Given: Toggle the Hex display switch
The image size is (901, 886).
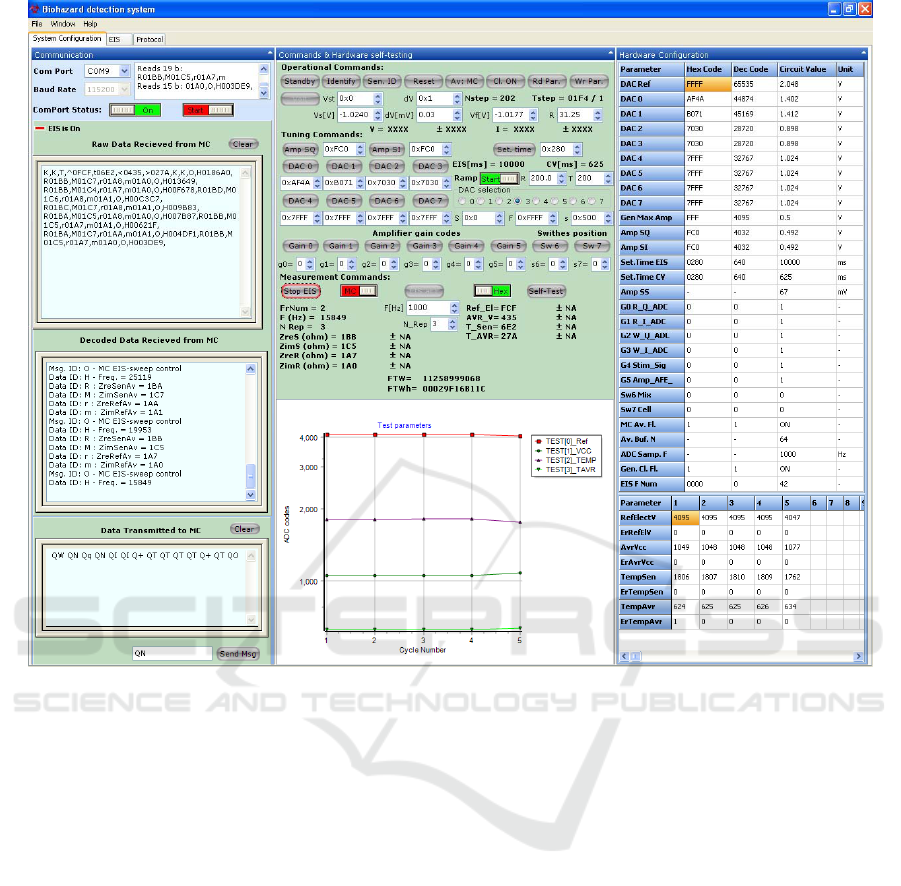Looking at the screenshot, I should tap(493, 290).
